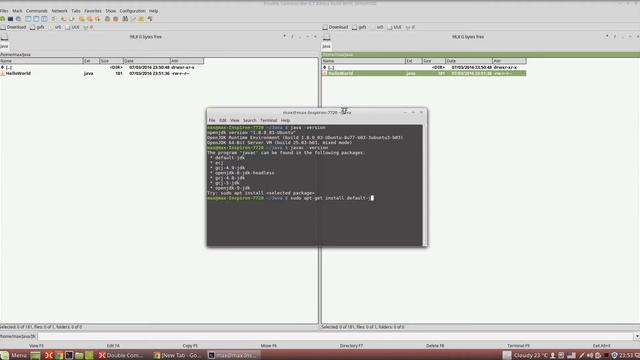Click the command line input field
The image size is (640, 360).
pyautogui.click(x=336, y=336)
